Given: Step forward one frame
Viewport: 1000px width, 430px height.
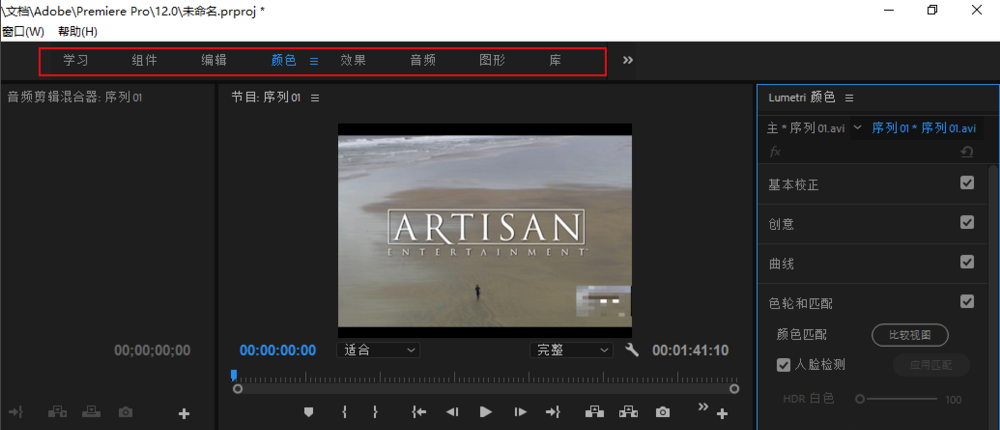Looking at the screenshot, I should (x=520, y=411).
